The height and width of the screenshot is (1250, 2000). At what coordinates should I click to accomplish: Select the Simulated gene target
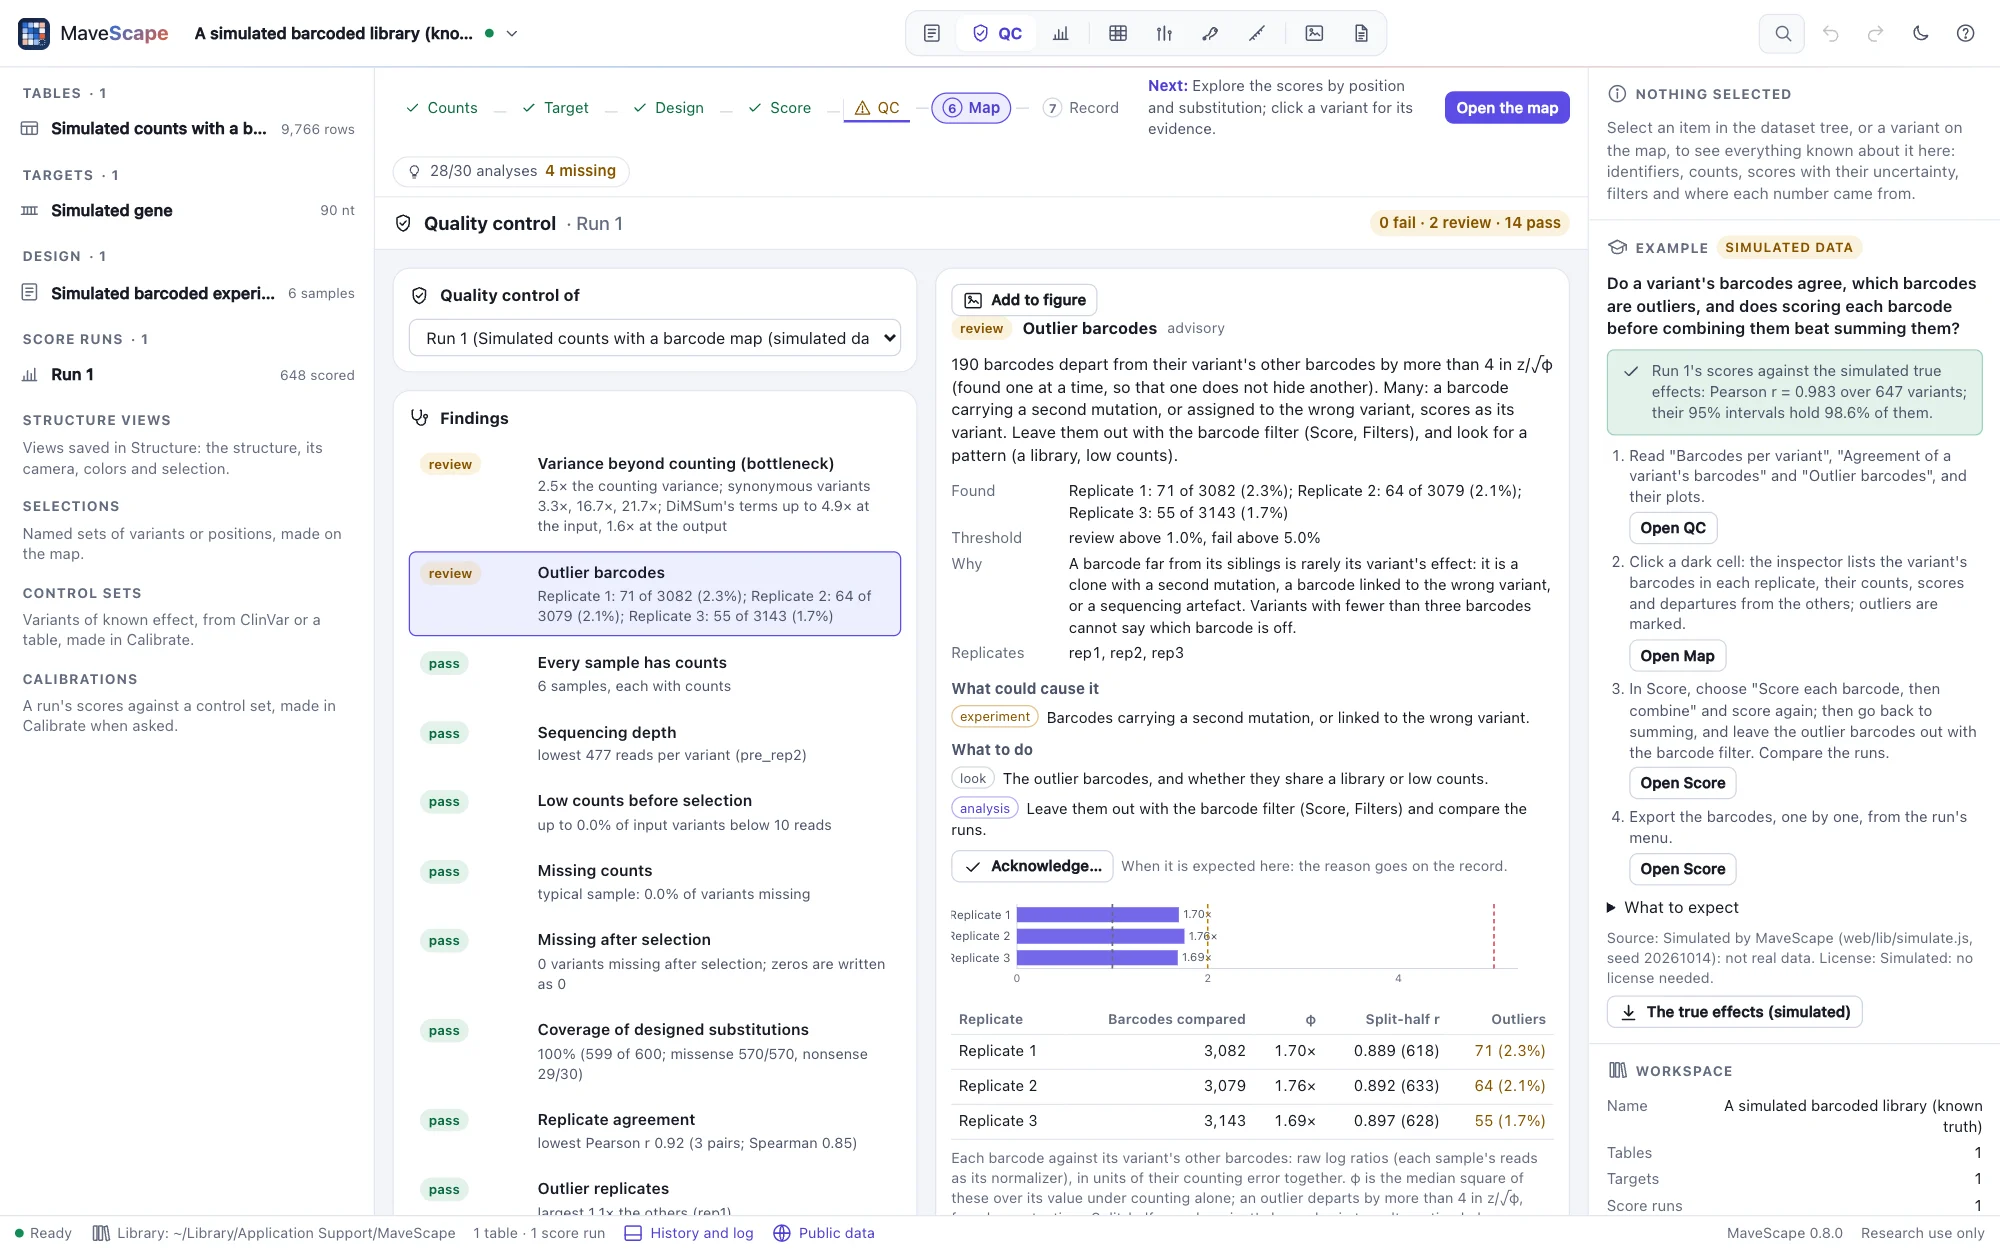(x=188, y=210)
